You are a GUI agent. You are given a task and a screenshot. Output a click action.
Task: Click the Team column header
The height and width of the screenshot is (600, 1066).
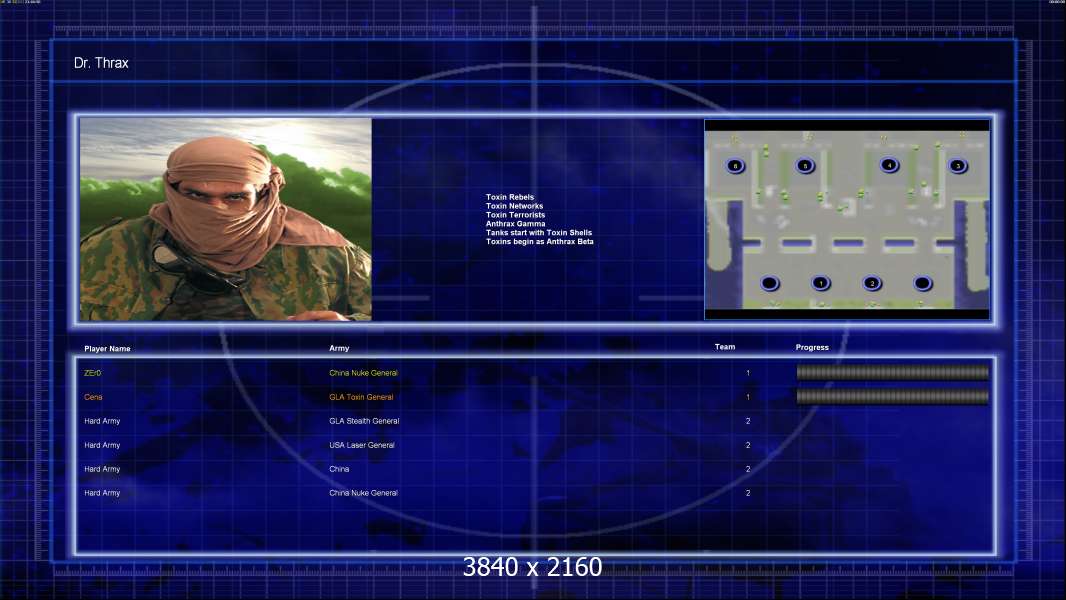point(725,347)
